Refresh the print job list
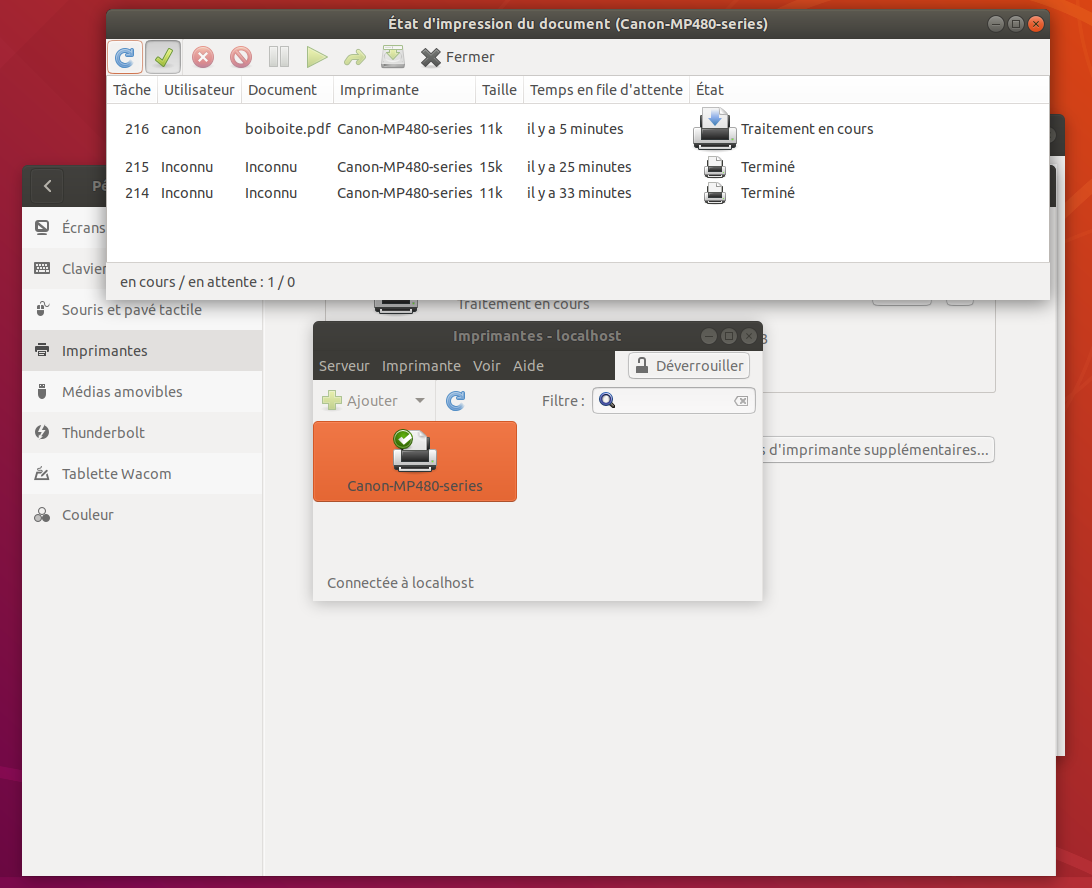The width and height of the screenshot is (1092, 888). [x=125, y=57]
